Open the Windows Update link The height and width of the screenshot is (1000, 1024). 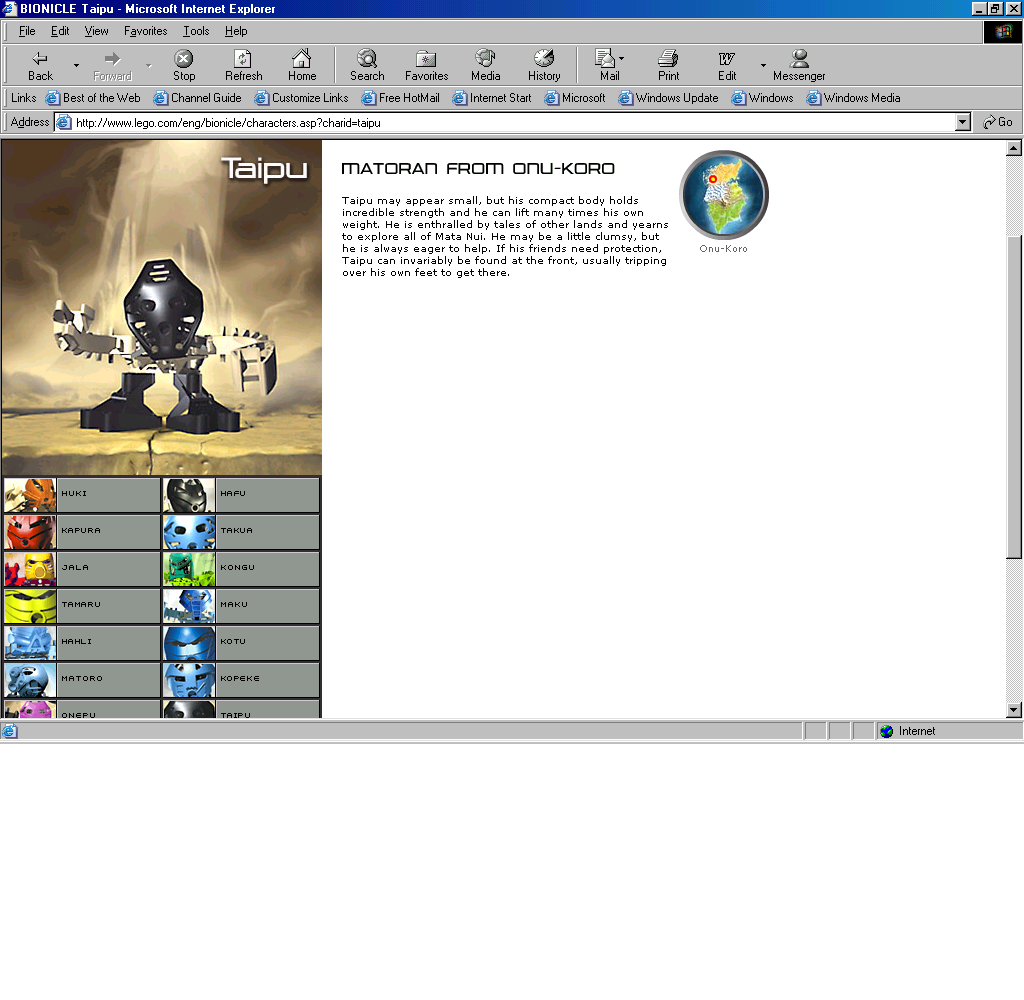click(x=668, y=98)
